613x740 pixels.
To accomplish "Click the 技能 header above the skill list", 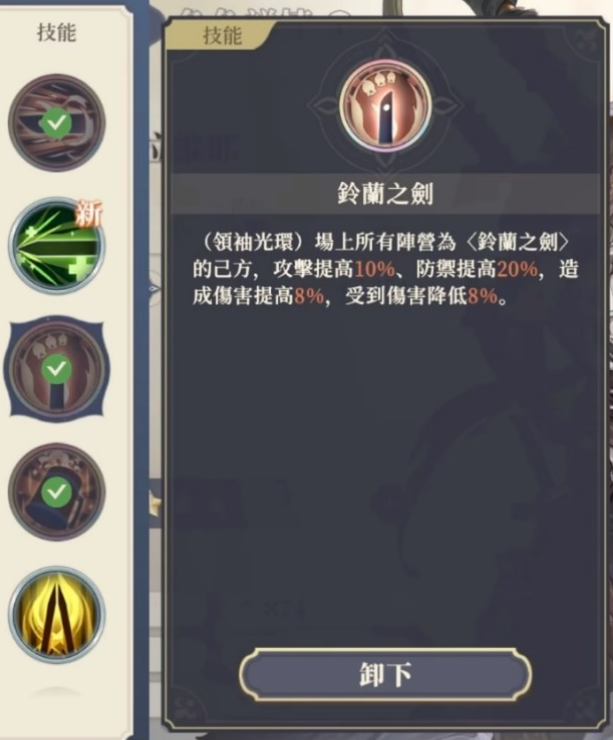I will pos(57,33).
